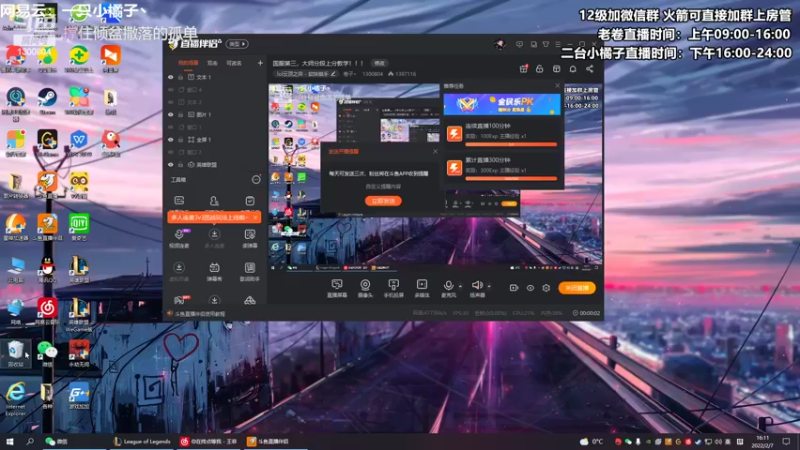Open the notification bell icon
The width and height of the screenshot is (800, 450).
[x=573, y=69]
